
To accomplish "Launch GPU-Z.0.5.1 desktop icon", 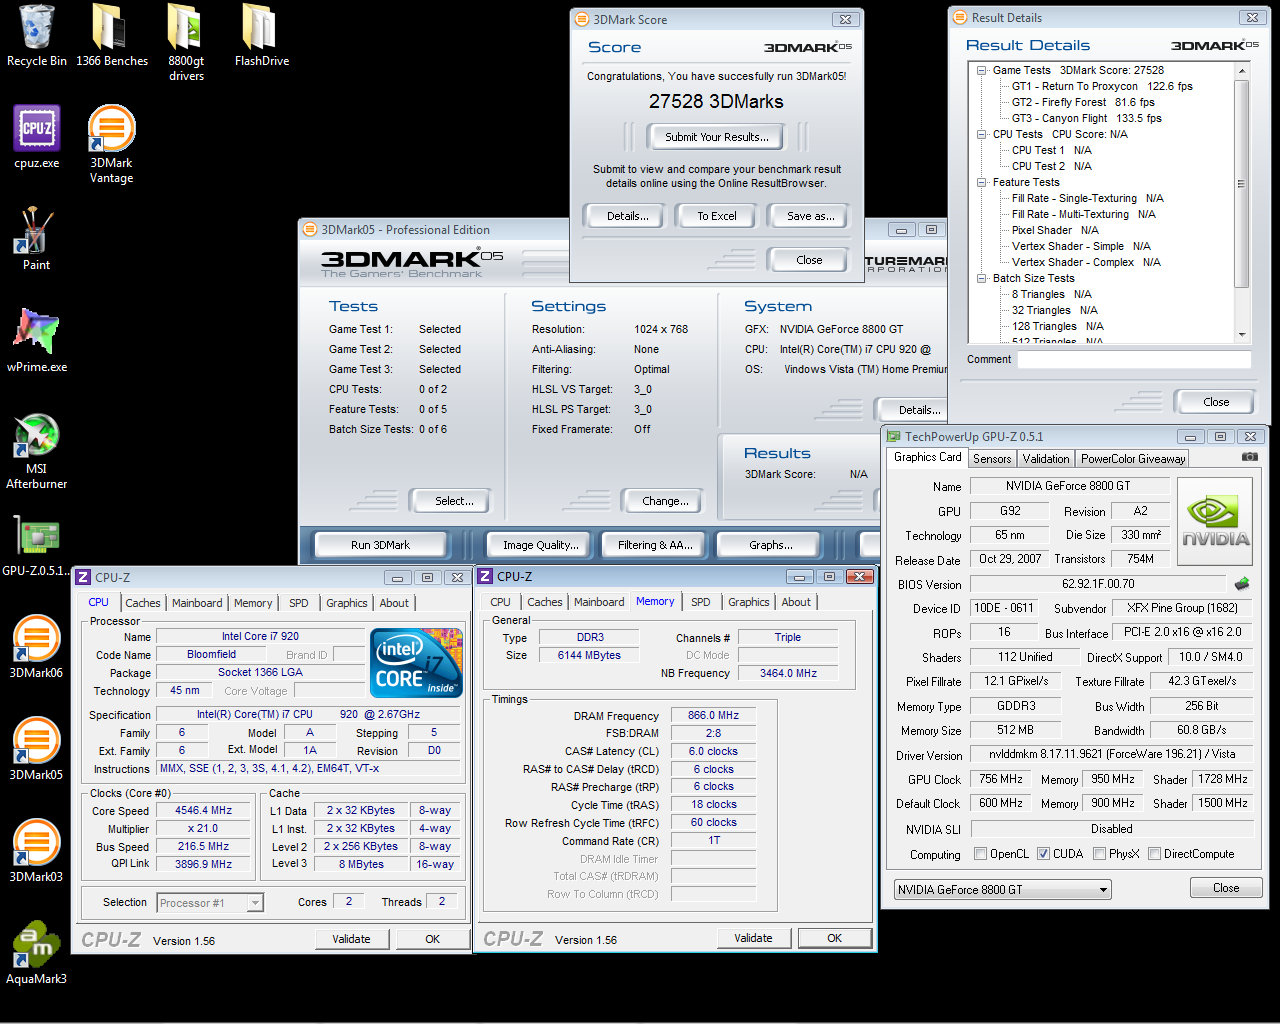I will (x=36, y=548).
